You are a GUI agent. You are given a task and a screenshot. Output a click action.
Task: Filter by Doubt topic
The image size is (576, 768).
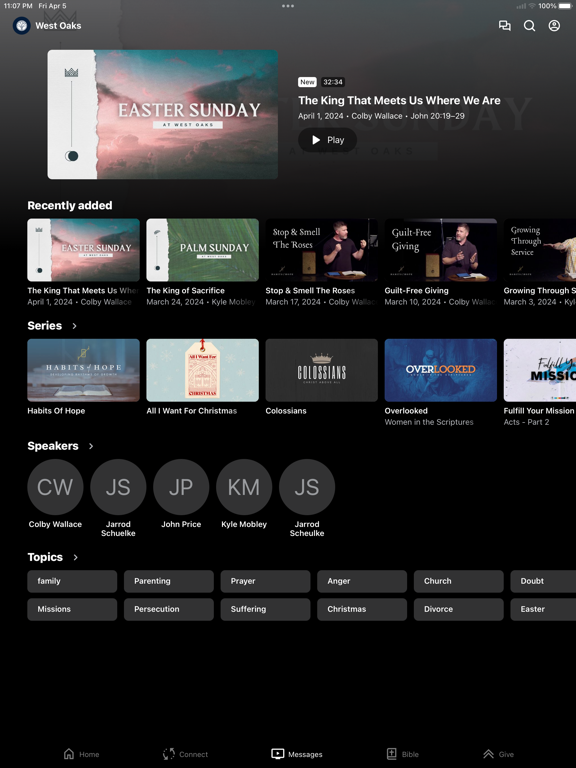pos(543,581)
